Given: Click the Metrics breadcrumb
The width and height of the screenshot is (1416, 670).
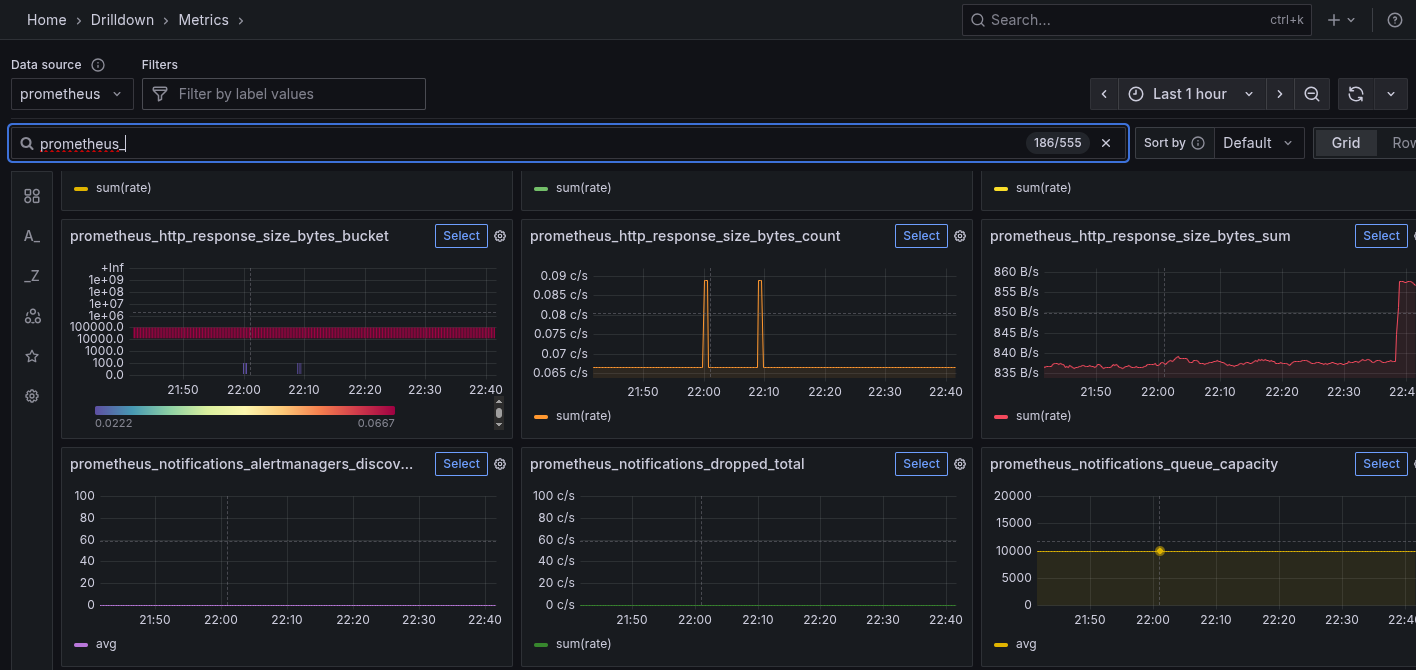Looking at the screenshot, I should pyautogui.click(x=203, y=20).
